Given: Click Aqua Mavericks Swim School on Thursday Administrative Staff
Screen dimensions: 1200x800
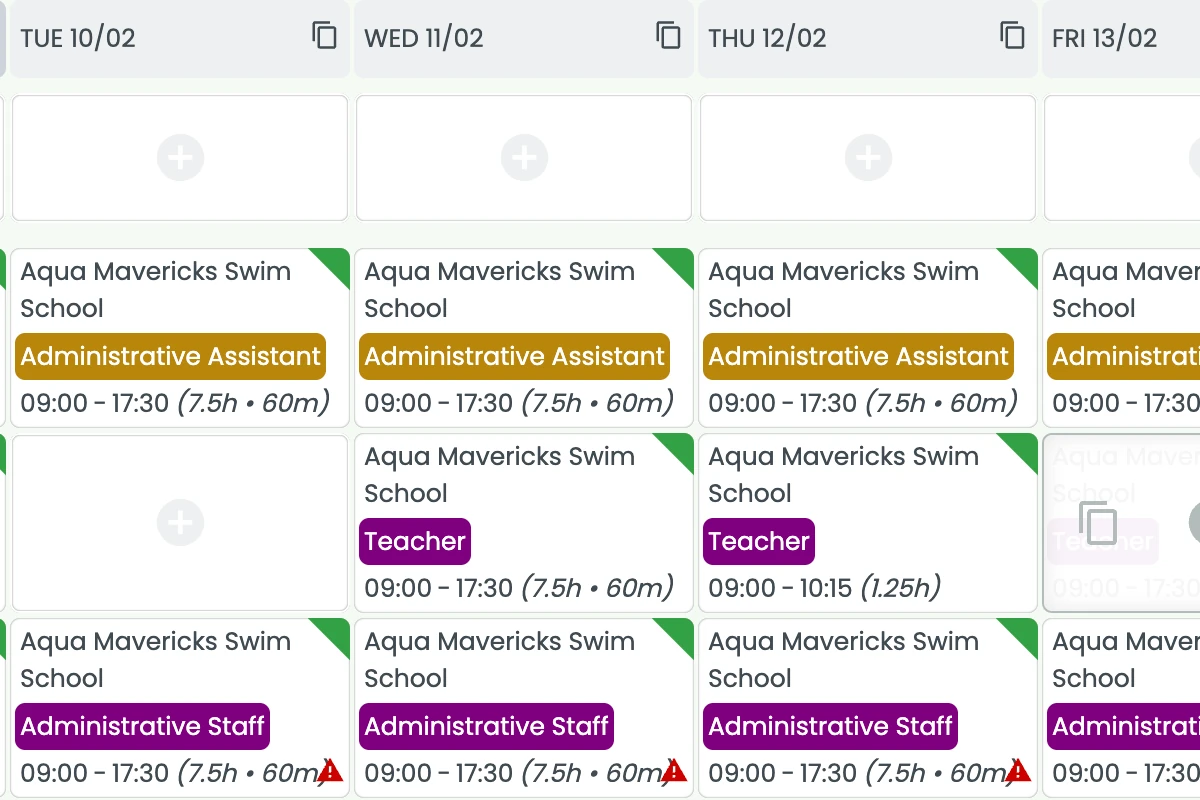Looking at the screenshot, I should pyautogui.click(x=844, y=660).
